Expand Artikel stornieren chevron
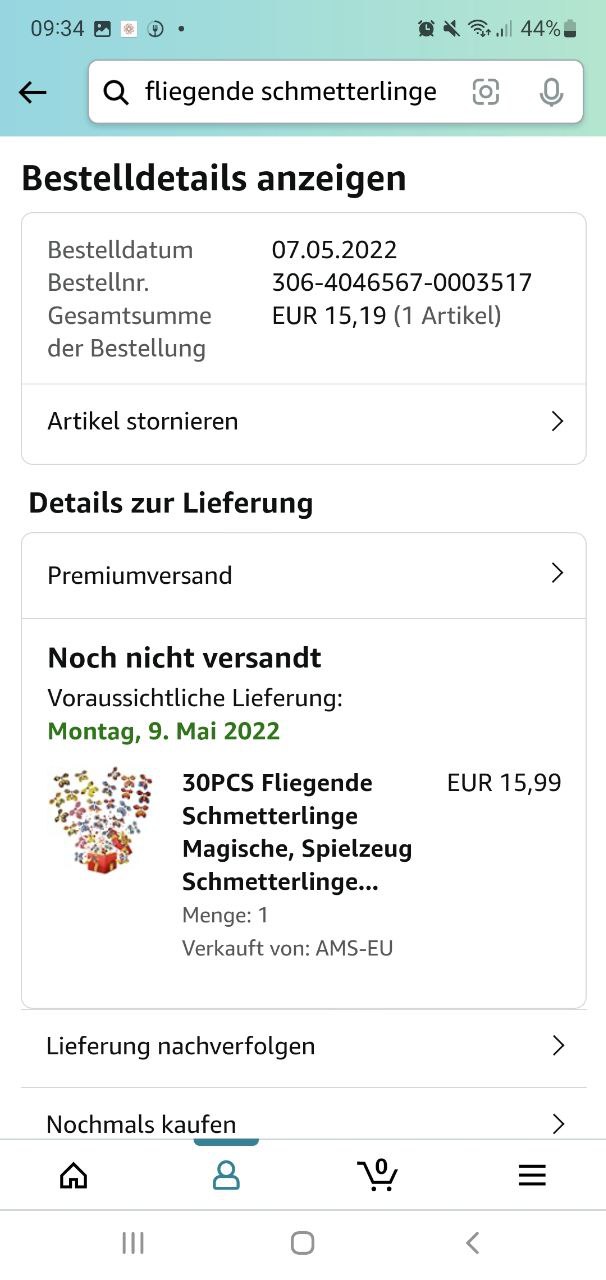This screenshot has width=606, height=1280. click(x=558, y=421)
